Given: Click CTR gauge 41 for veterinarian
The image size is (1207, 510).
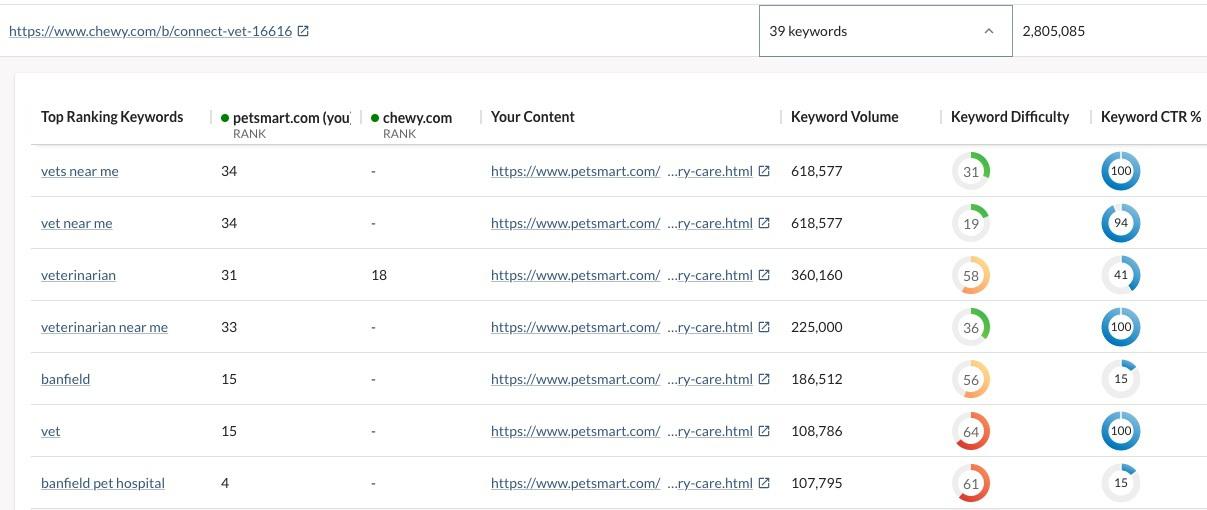Looking at the screenshot, I should 1120,275.
